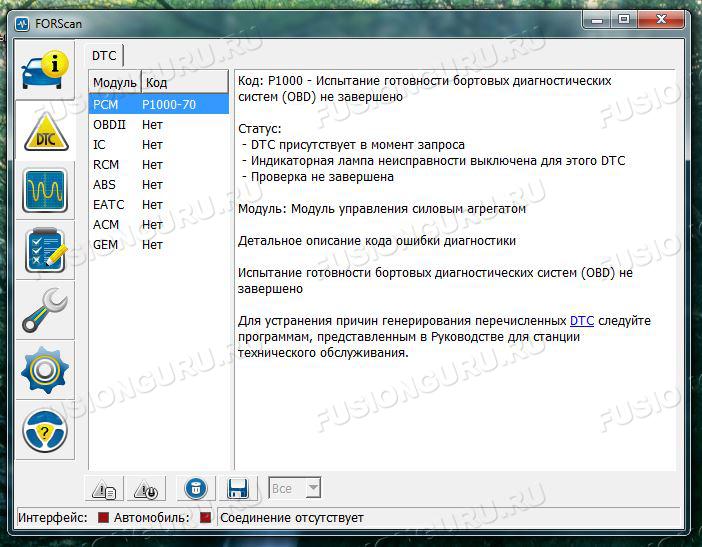This screenshot has height=547, width=702.
Task: Select the RCM module row
Action: point(158,165)
